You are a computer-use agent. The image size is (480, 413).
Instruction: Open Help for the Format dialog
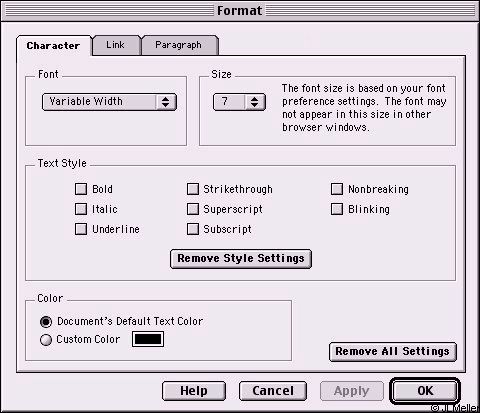194,391
